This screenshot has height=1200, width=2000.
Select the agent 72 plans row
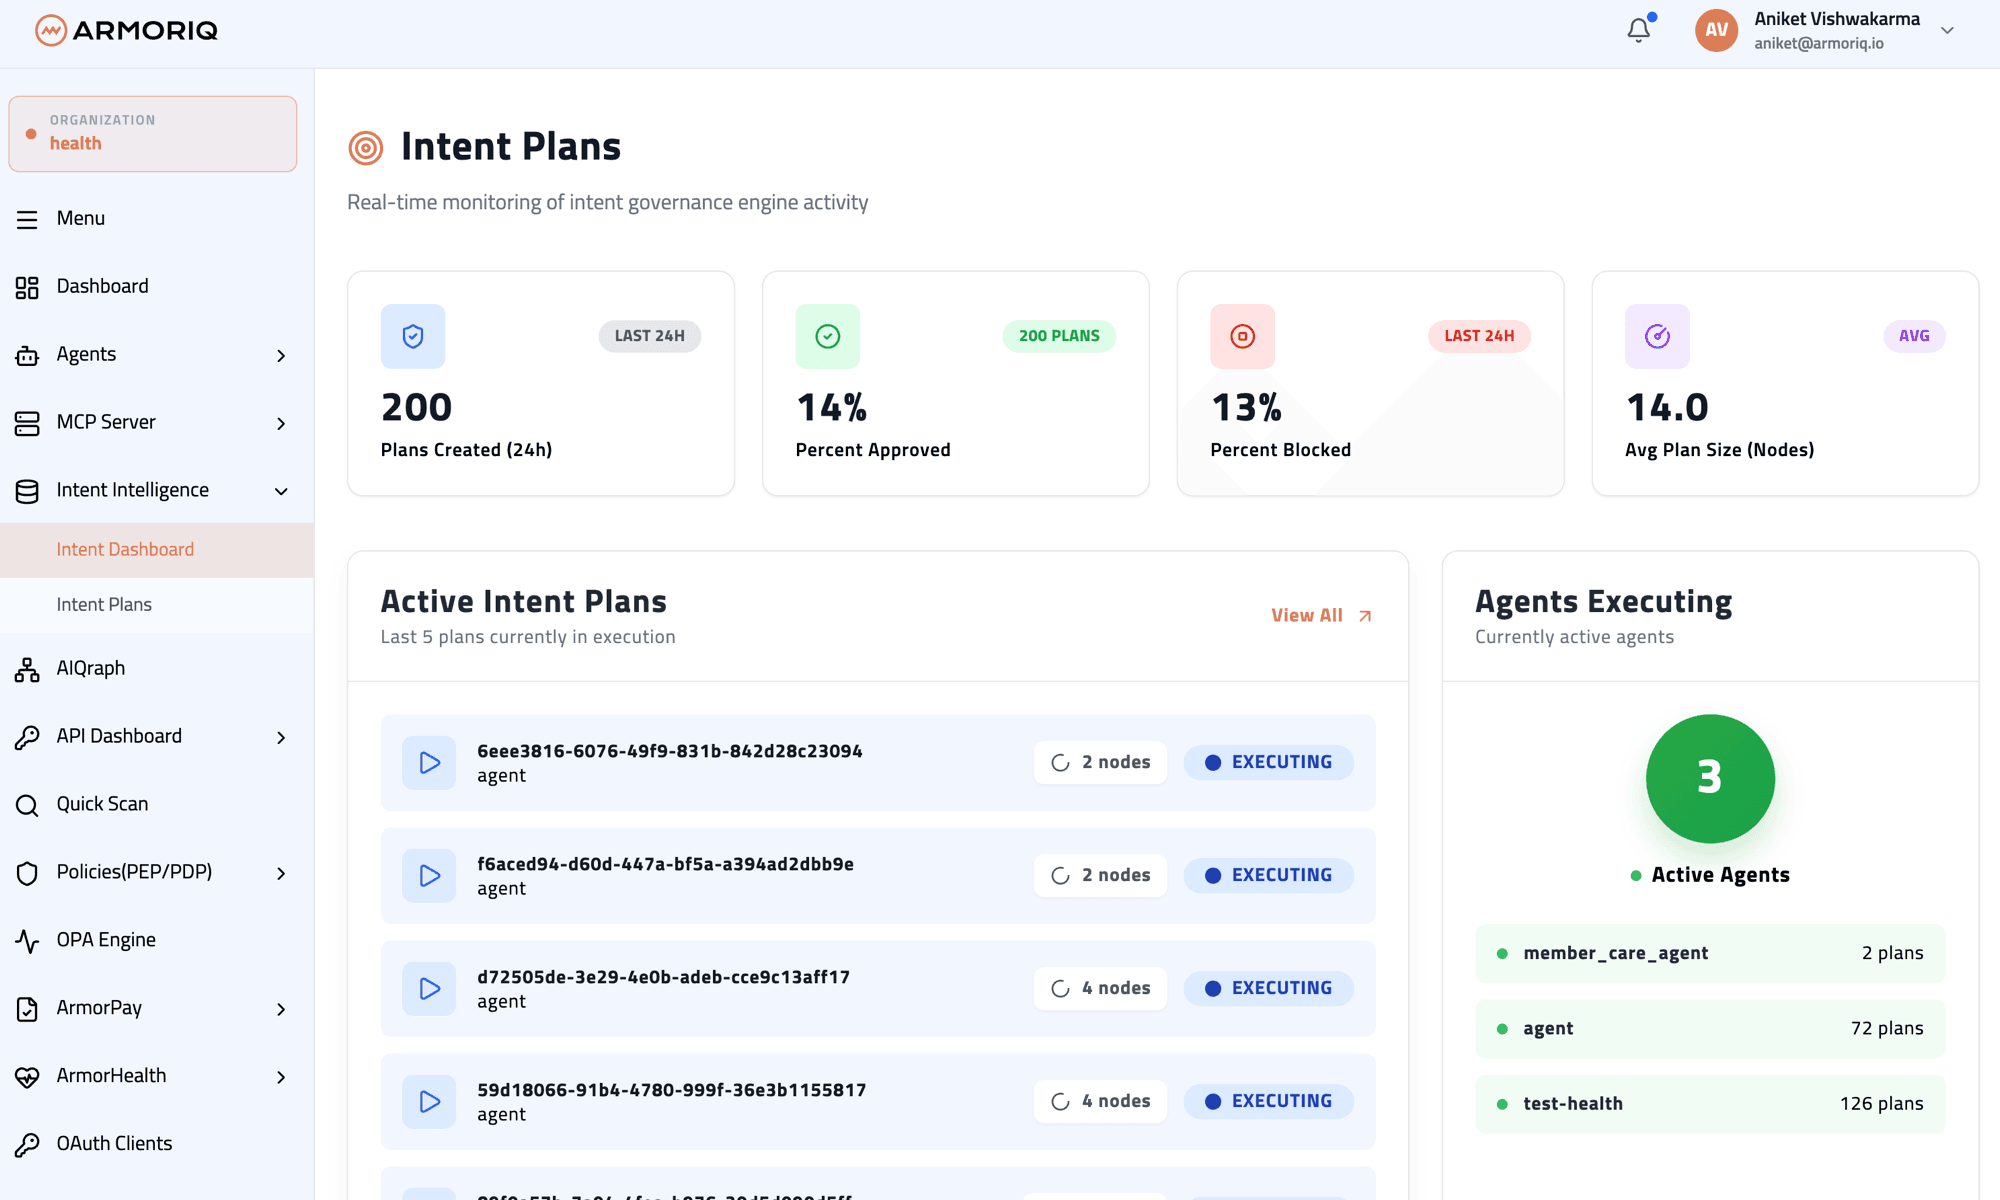point(1710,1029)
